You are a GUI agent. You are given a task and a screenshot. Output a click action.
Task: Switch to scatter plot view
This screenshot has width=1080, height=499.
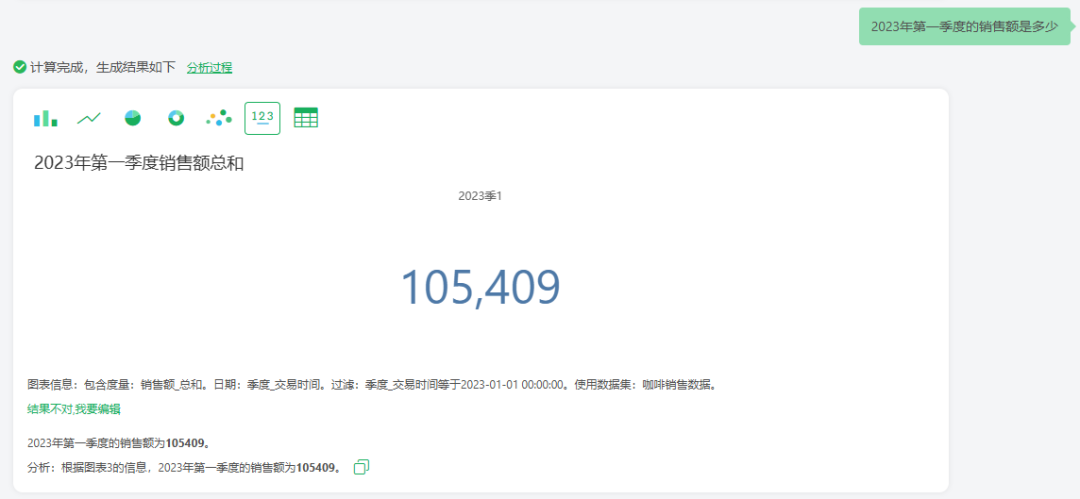(219, 119)
